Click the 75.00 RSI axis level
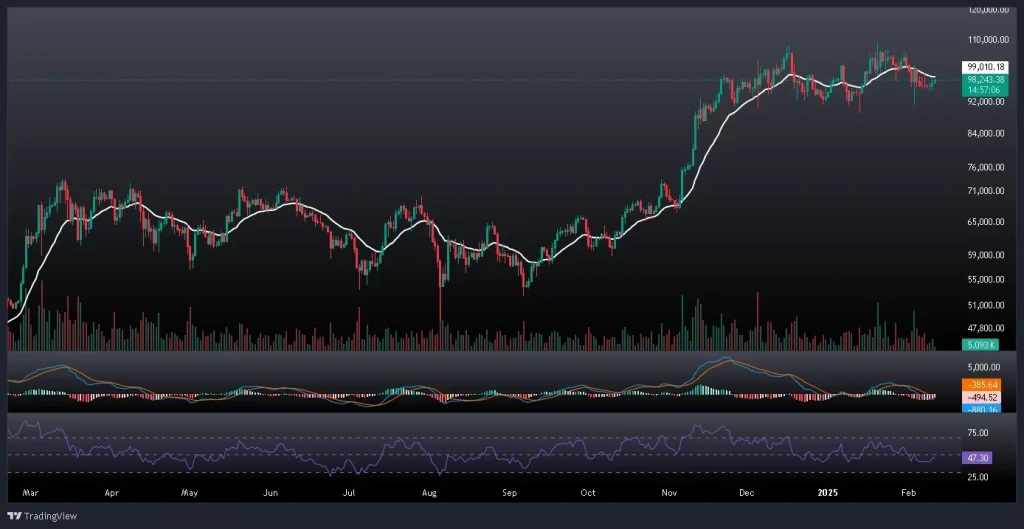The width and height of the screenshot is (1024, 529). tap(978, 433)
